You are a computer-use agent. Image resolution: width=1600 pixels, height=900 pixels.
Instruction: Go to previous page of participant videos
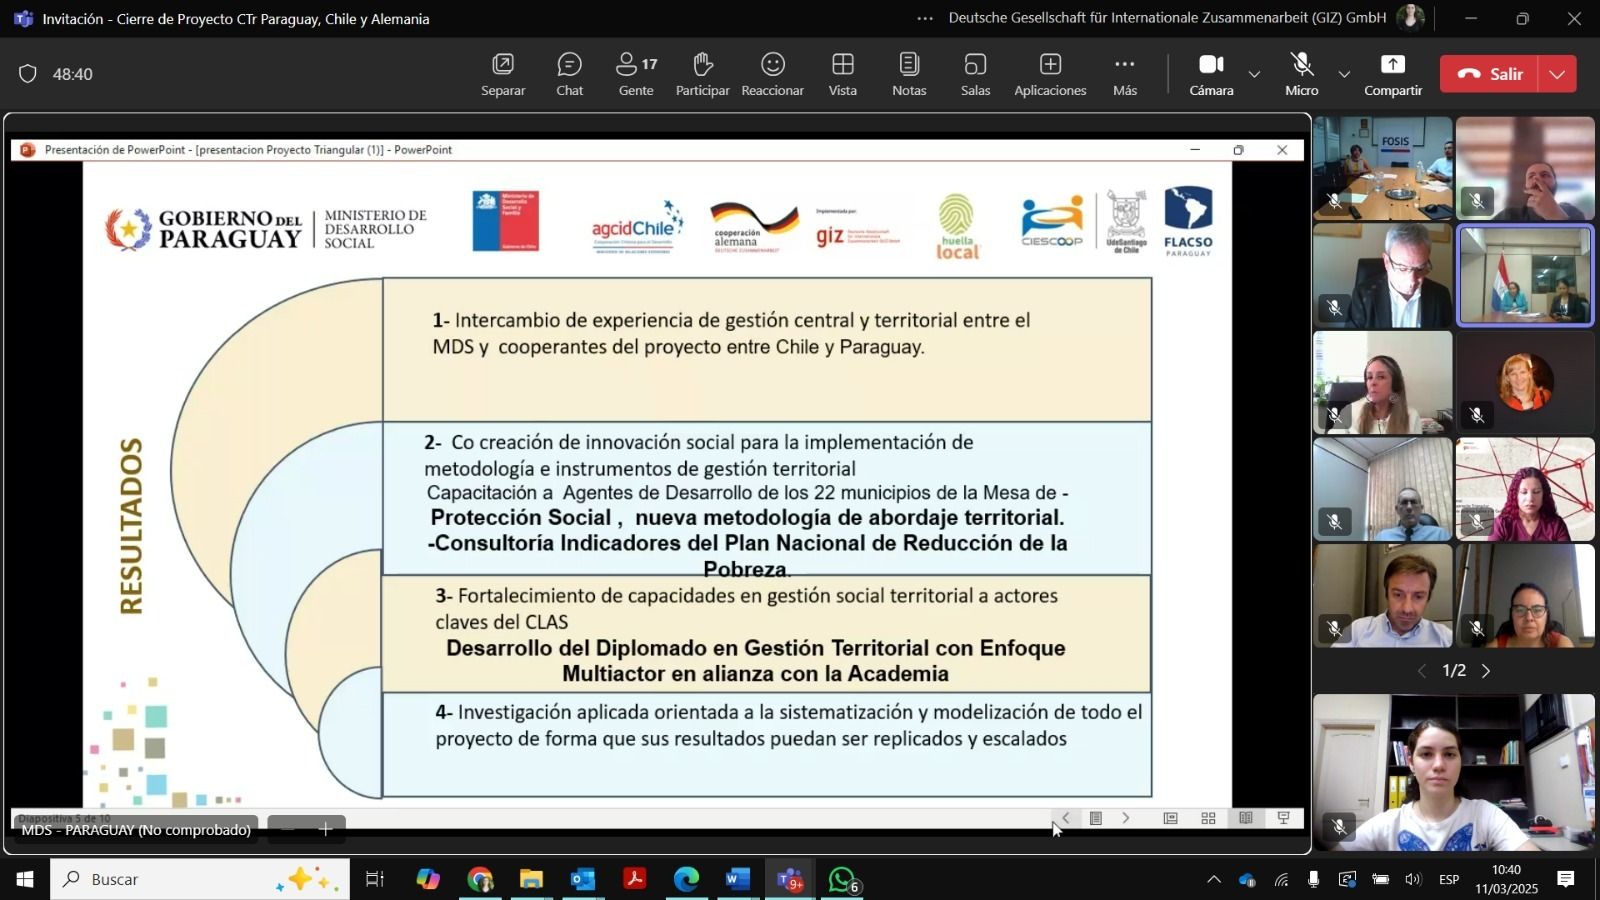click(x=1422, y=671)
